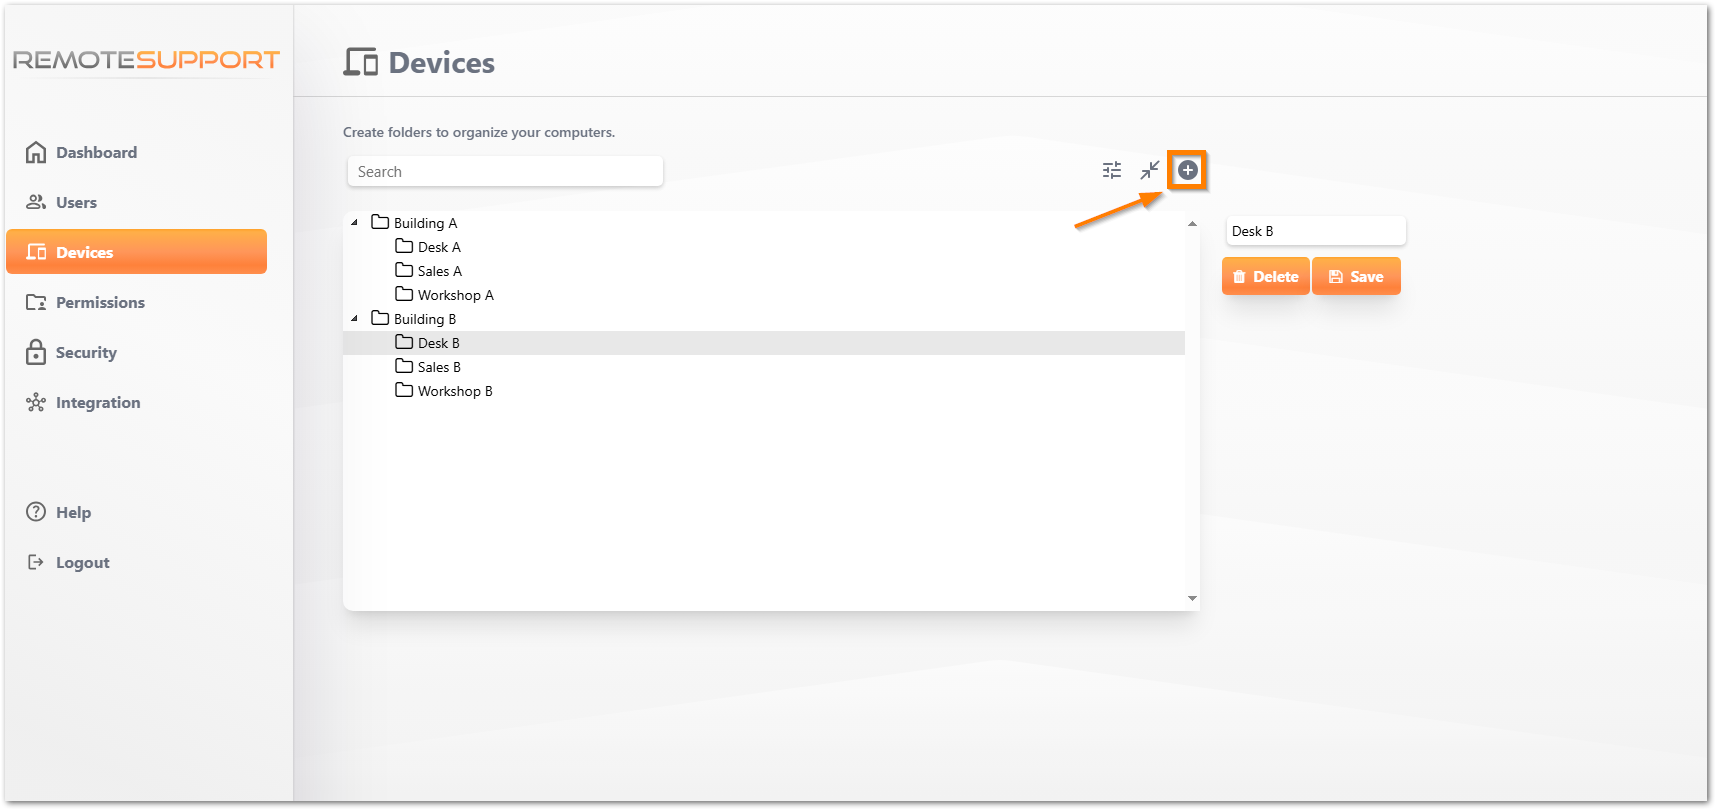This screenshot has width=1716, height=810.
Task: Click the RemoteSupport logo
Action: coord(146,60)
